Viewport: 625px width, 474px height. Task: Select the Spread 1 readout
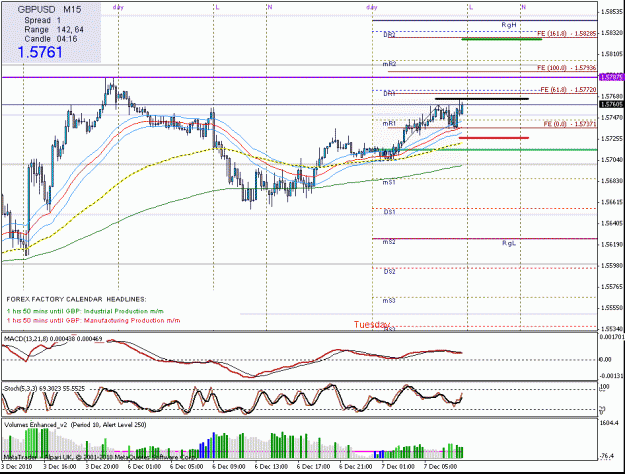point(43,20)
